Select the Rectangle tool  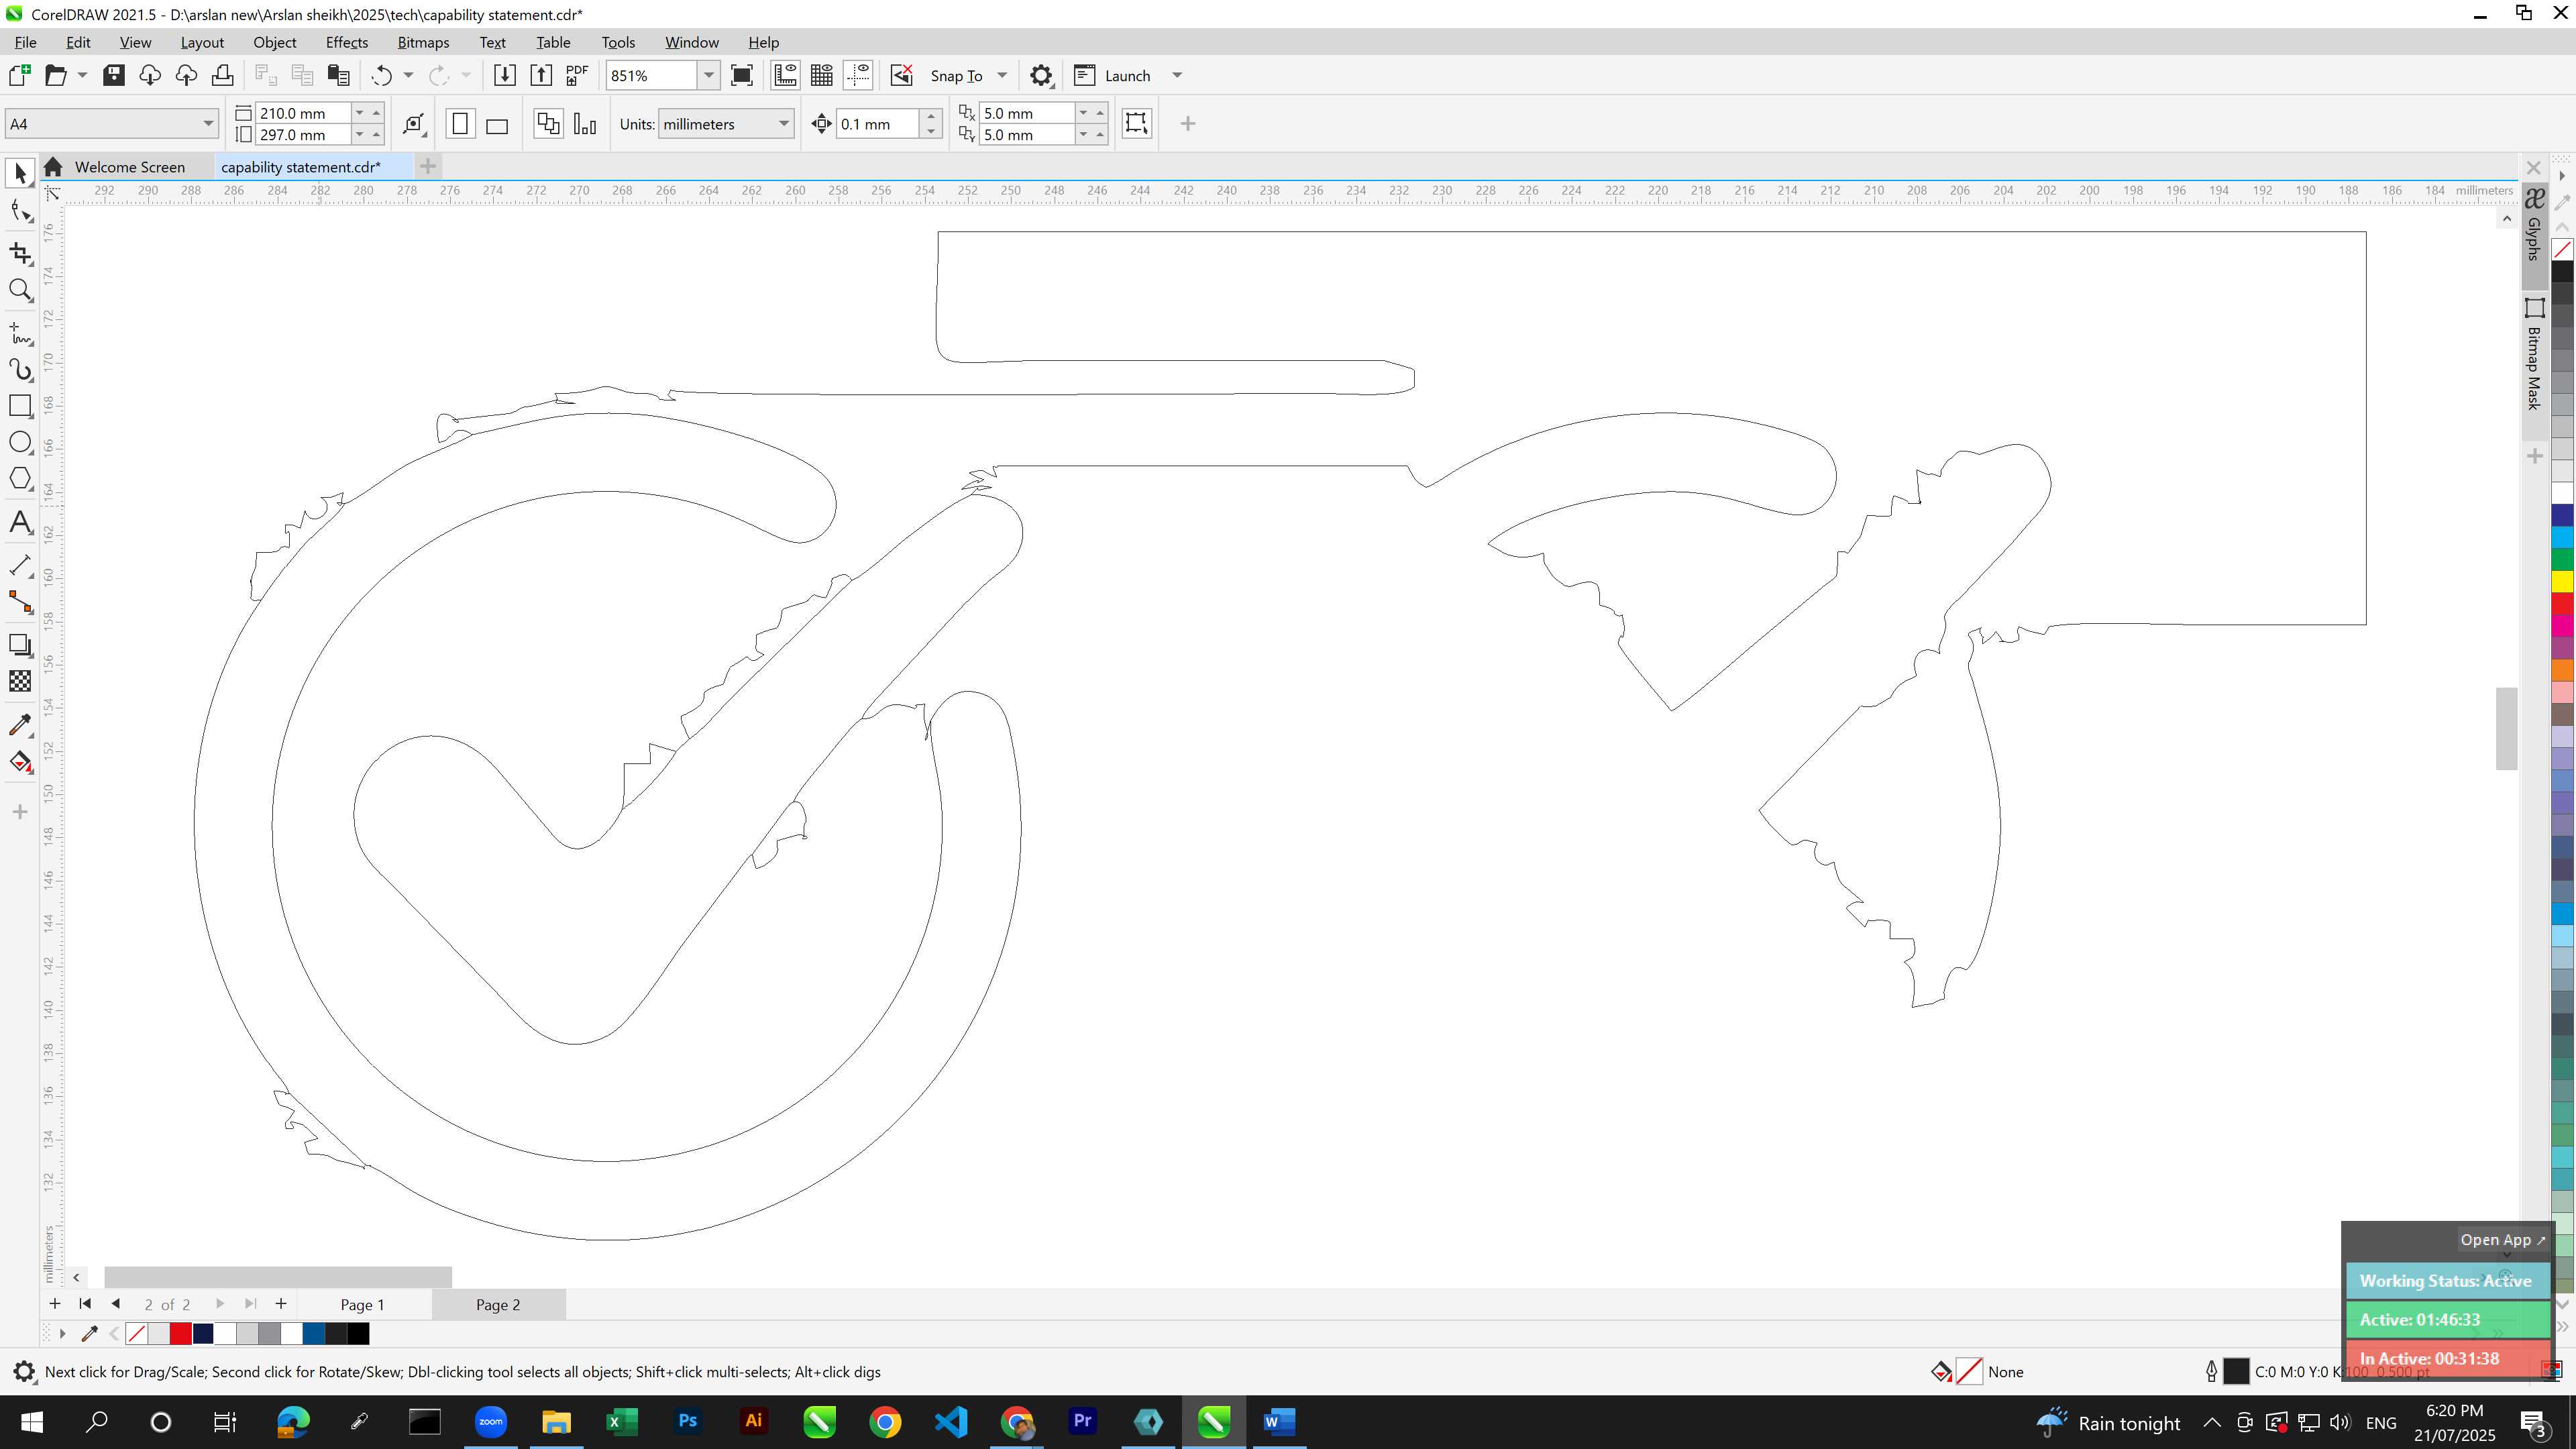point(20,406)
